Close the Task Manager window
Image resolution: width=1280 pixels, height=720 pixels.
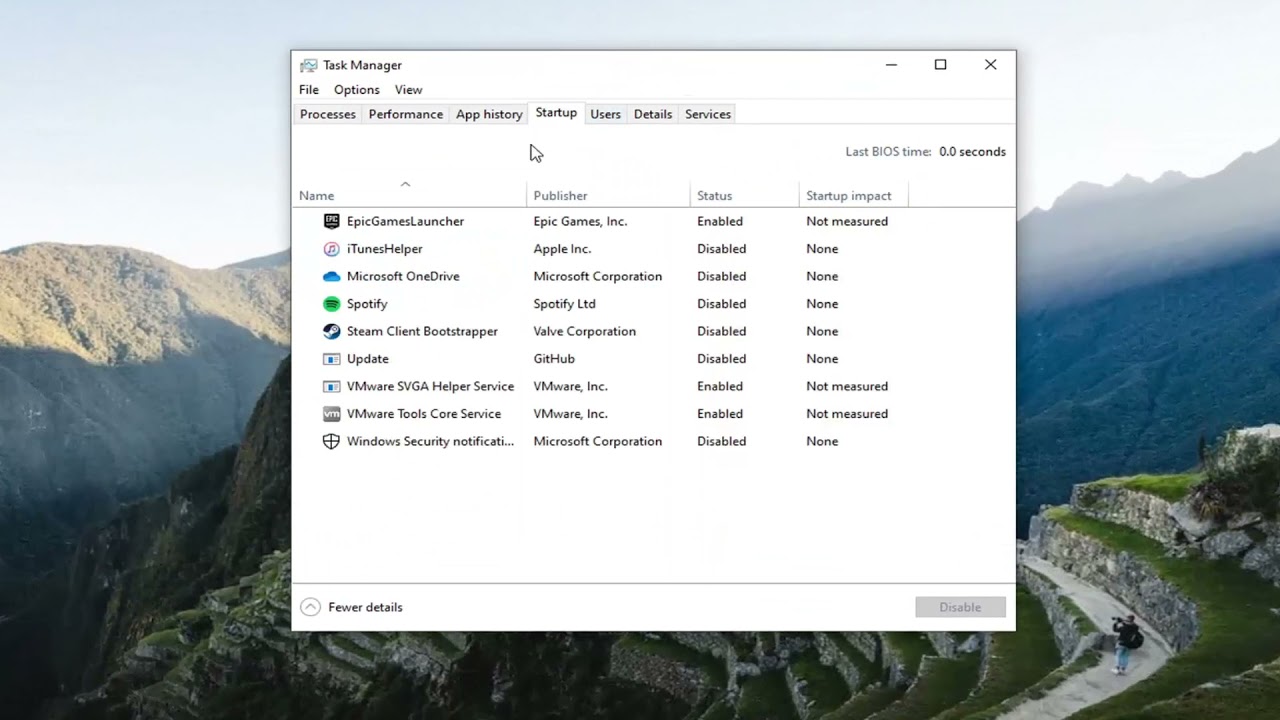pyautogui.click(x=990, y=65)
